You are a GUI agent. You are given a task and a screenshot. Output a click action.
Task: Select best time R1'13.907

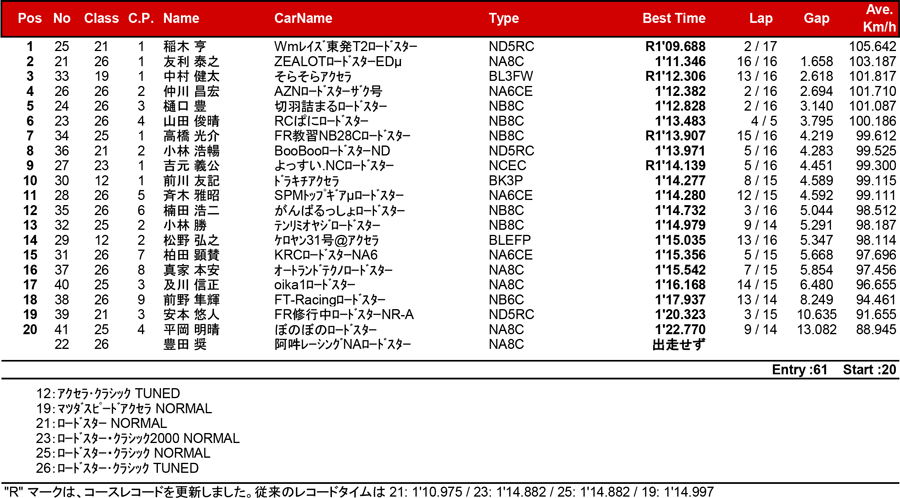point(675,136)
